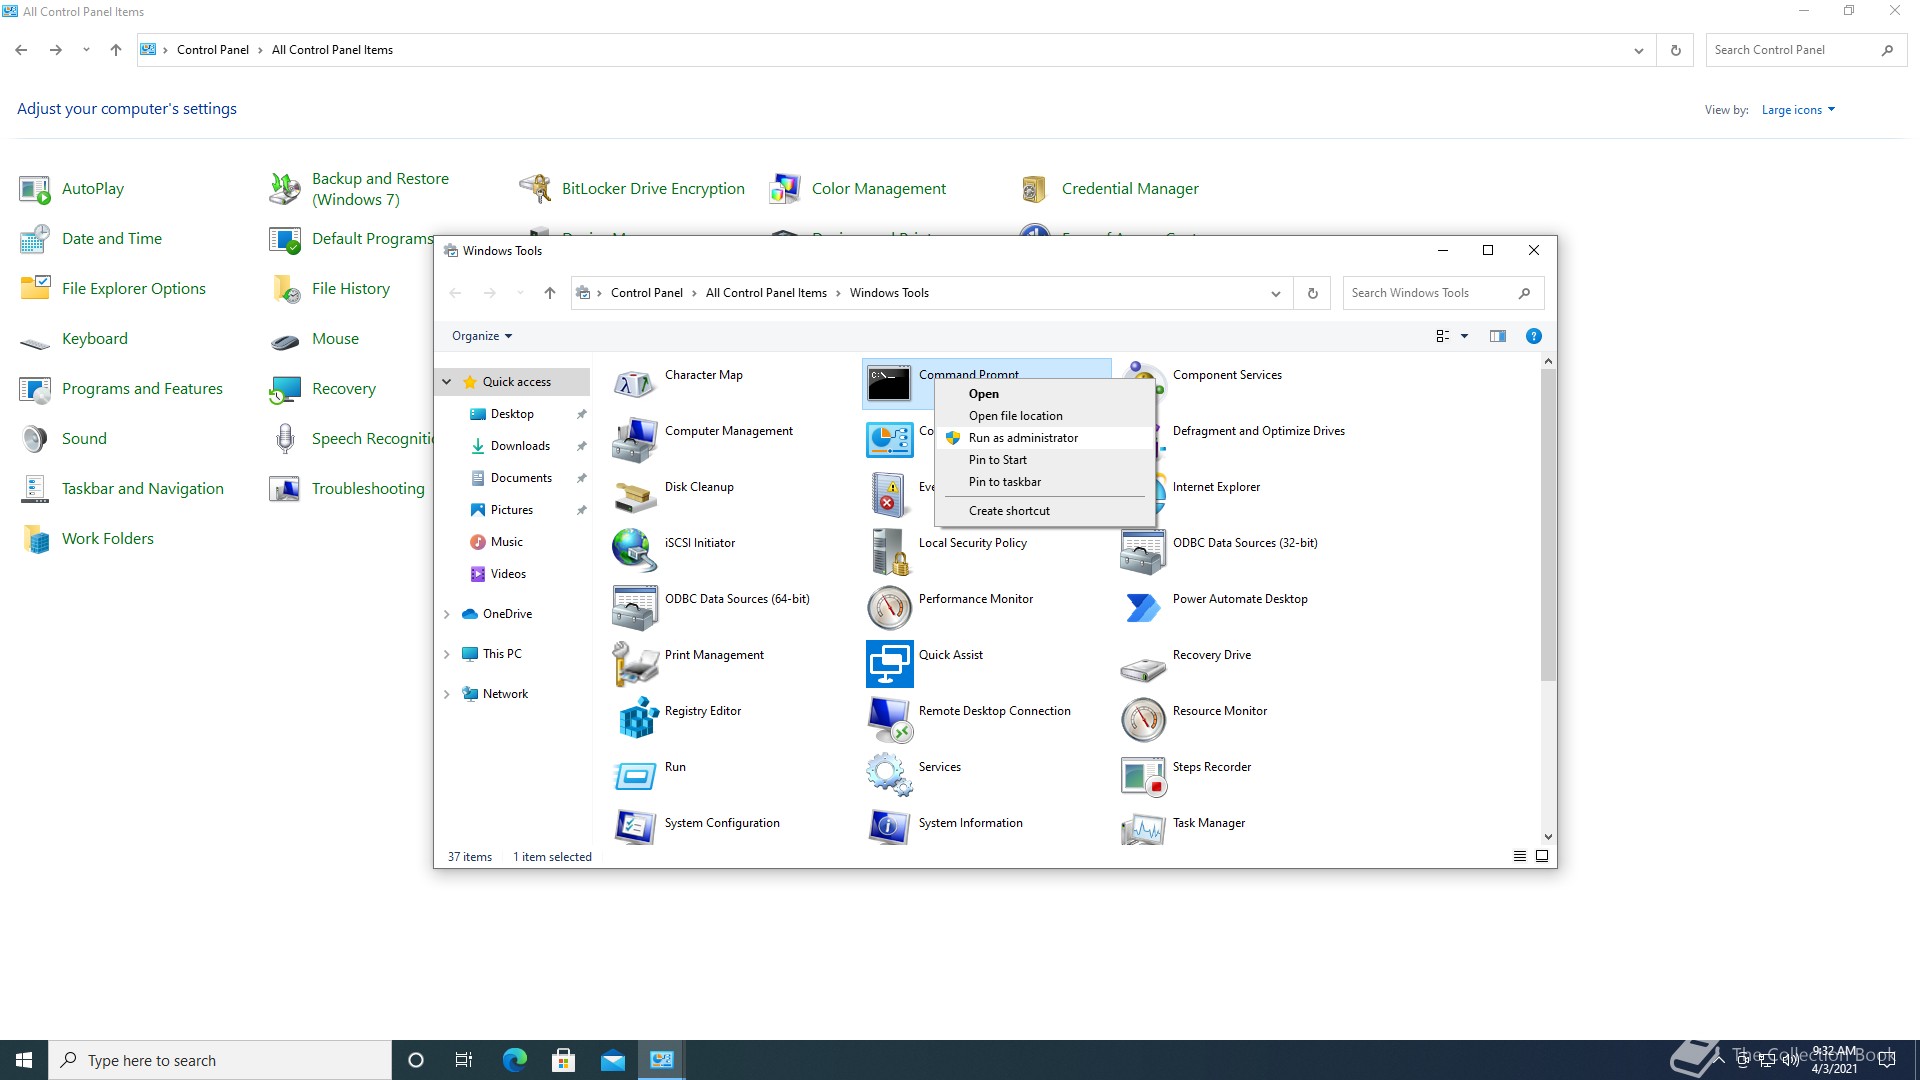Viewport: 1920px width, 1080px height.
Task: Toggle the preview pane button
Action: [x=1497, y=336]
